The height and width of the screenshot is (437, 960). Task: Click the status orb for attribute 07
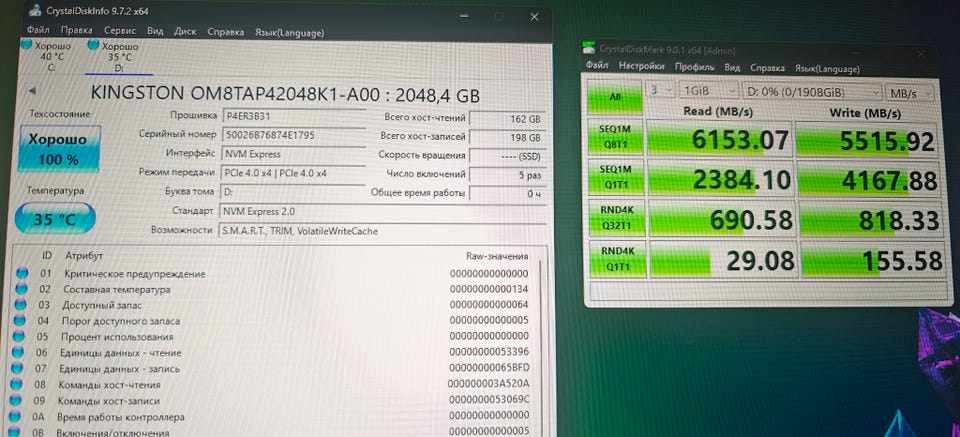pos(17,368)
